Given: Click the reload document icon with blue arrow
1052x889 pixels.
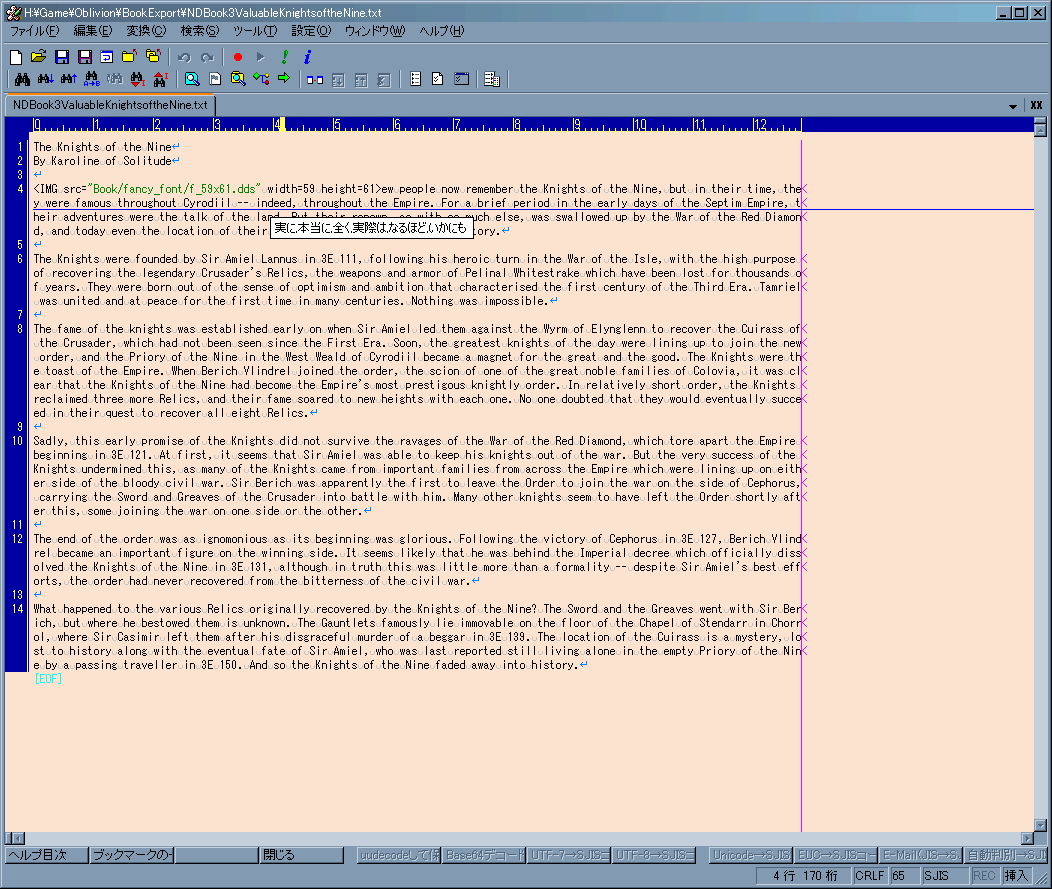Looking at the screenshot, I should pyautogui.click(x=107, y=58).
